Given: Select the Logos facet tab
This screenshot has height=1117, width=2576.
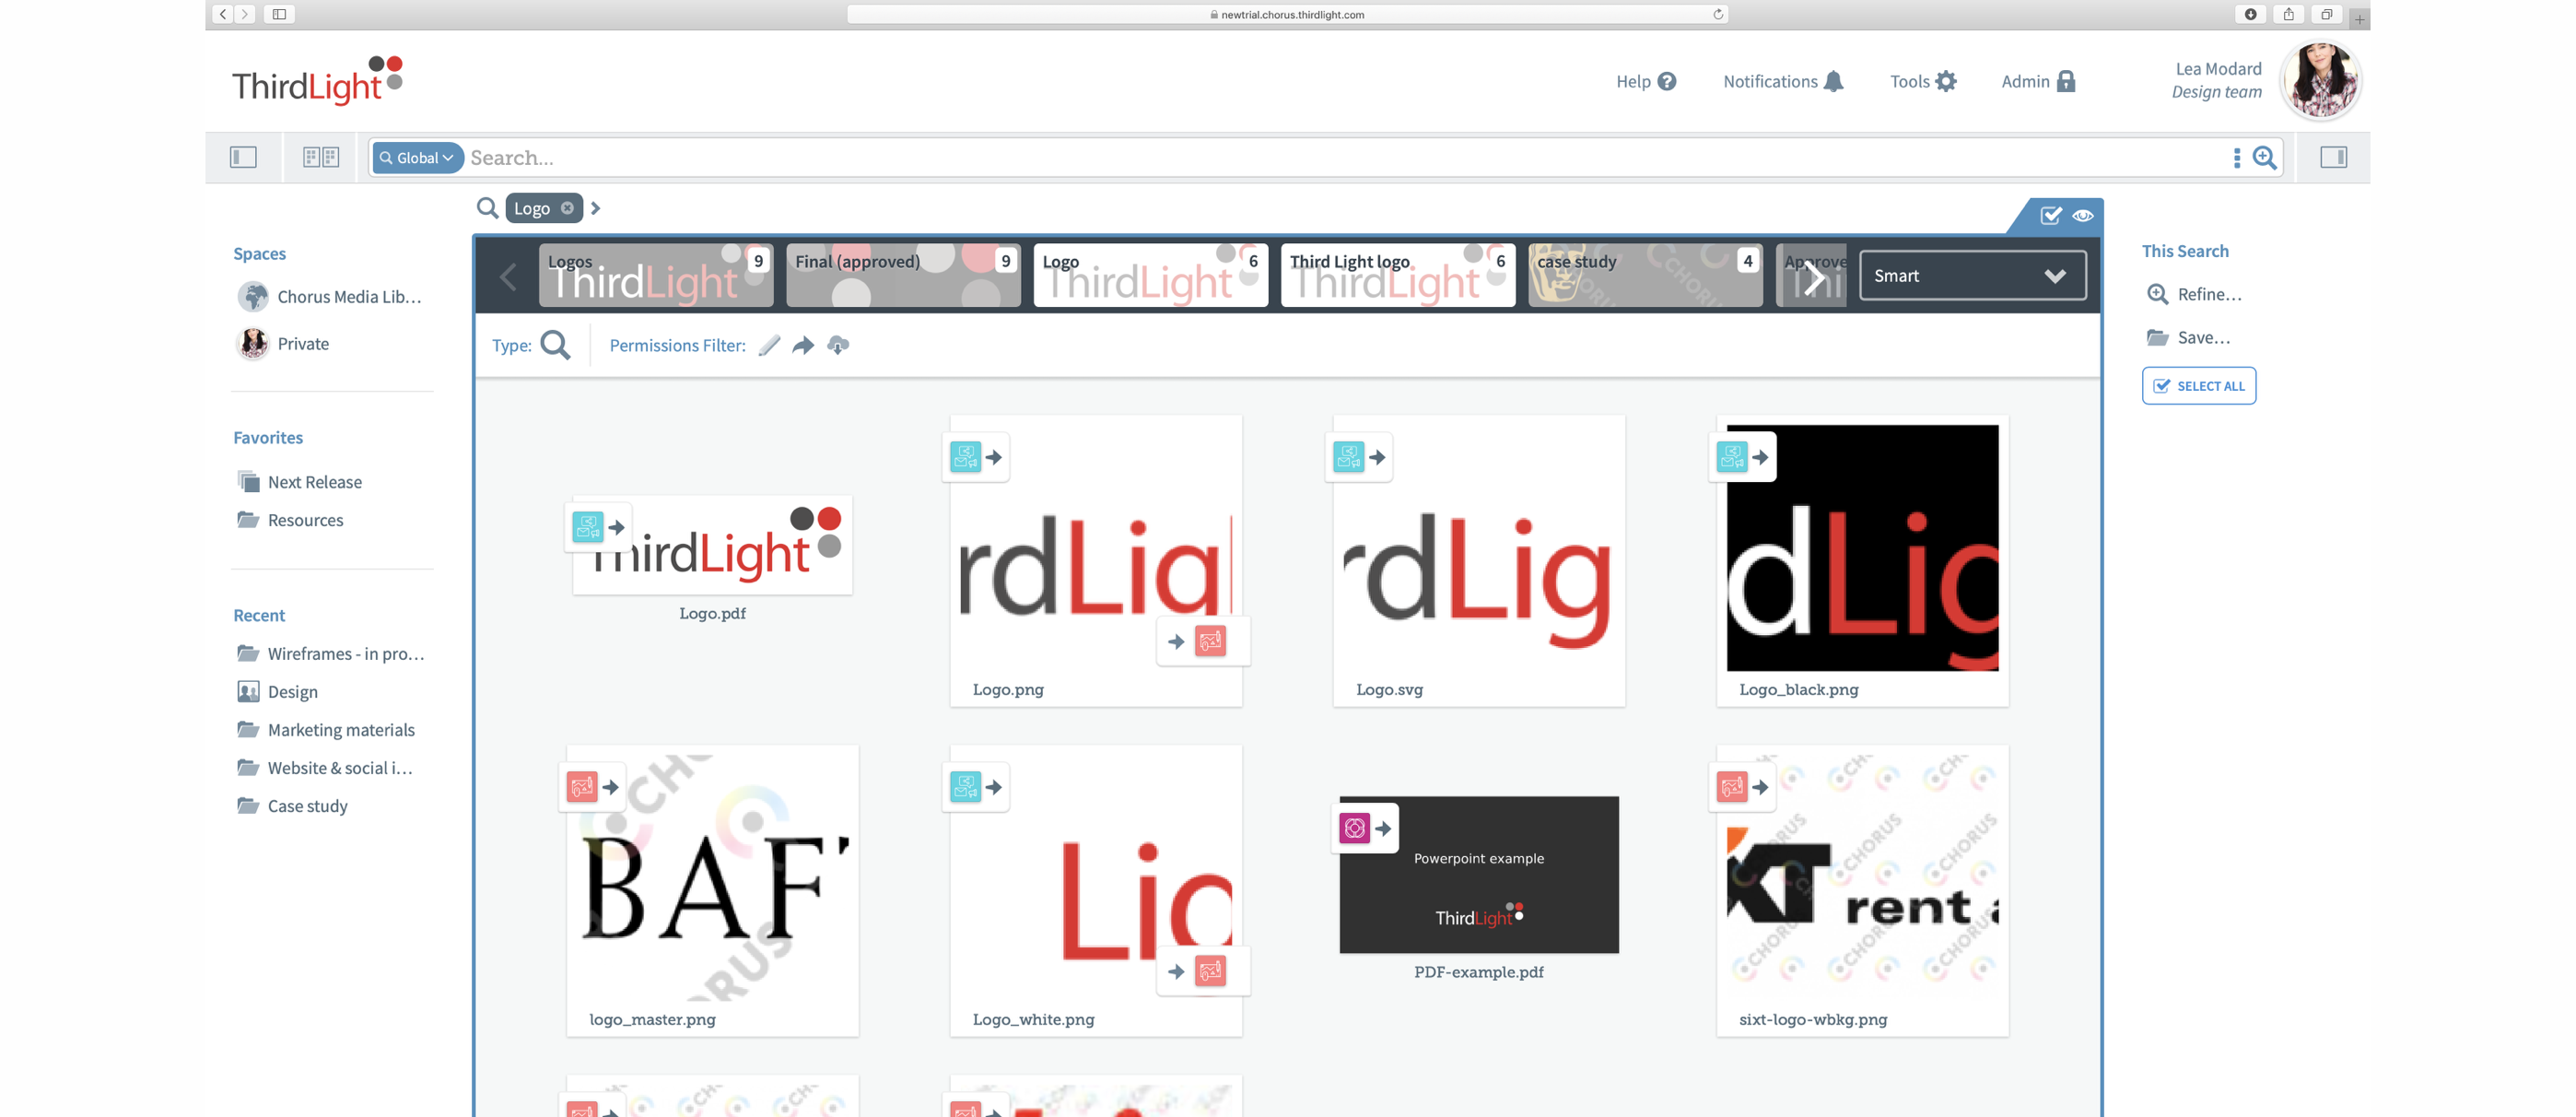Looking at the screenshot, I should (656, 275).
